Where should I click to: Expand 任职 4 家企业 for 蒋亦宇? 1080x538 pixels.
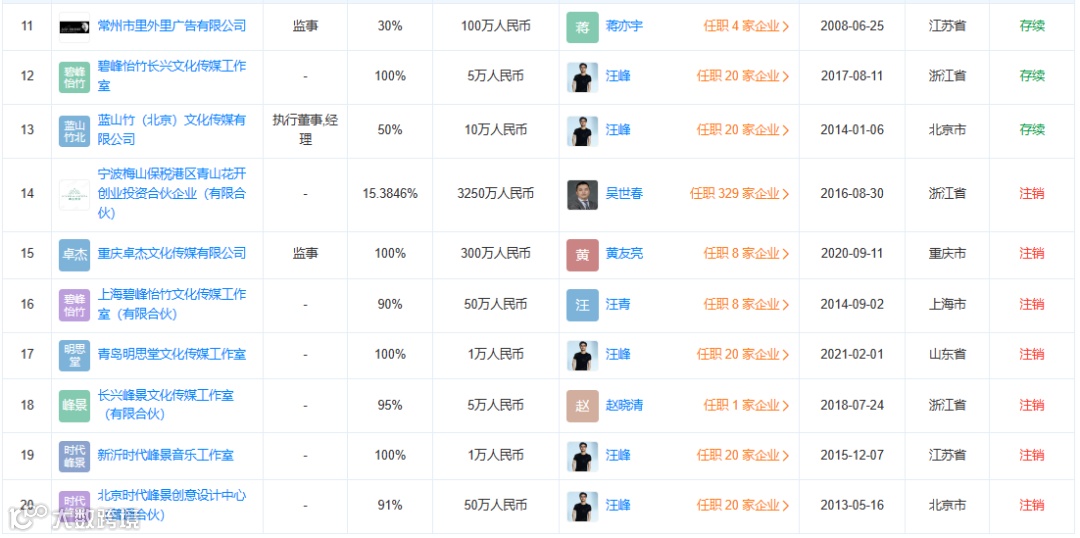click(745, 26)
